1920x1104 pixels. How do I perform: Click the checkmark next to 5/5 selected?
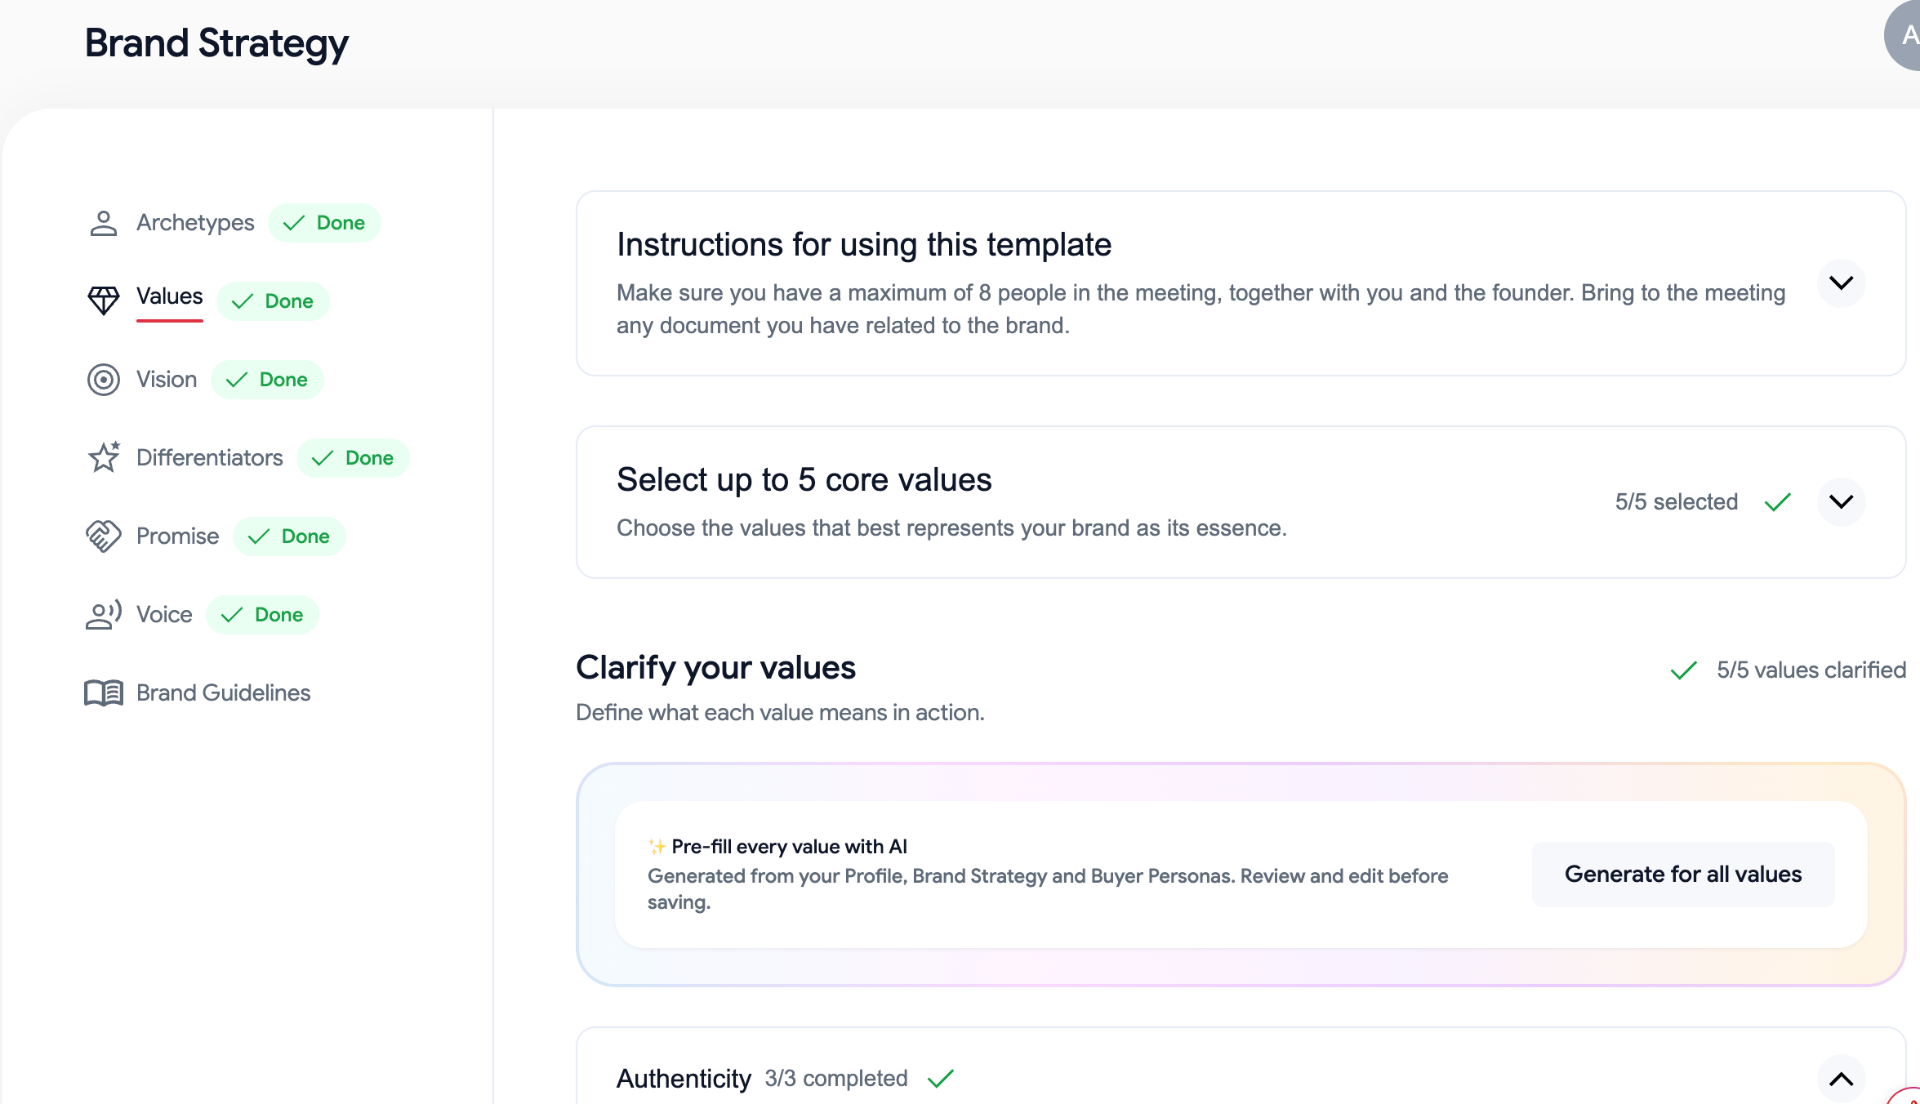click(x=1777, y=502)
